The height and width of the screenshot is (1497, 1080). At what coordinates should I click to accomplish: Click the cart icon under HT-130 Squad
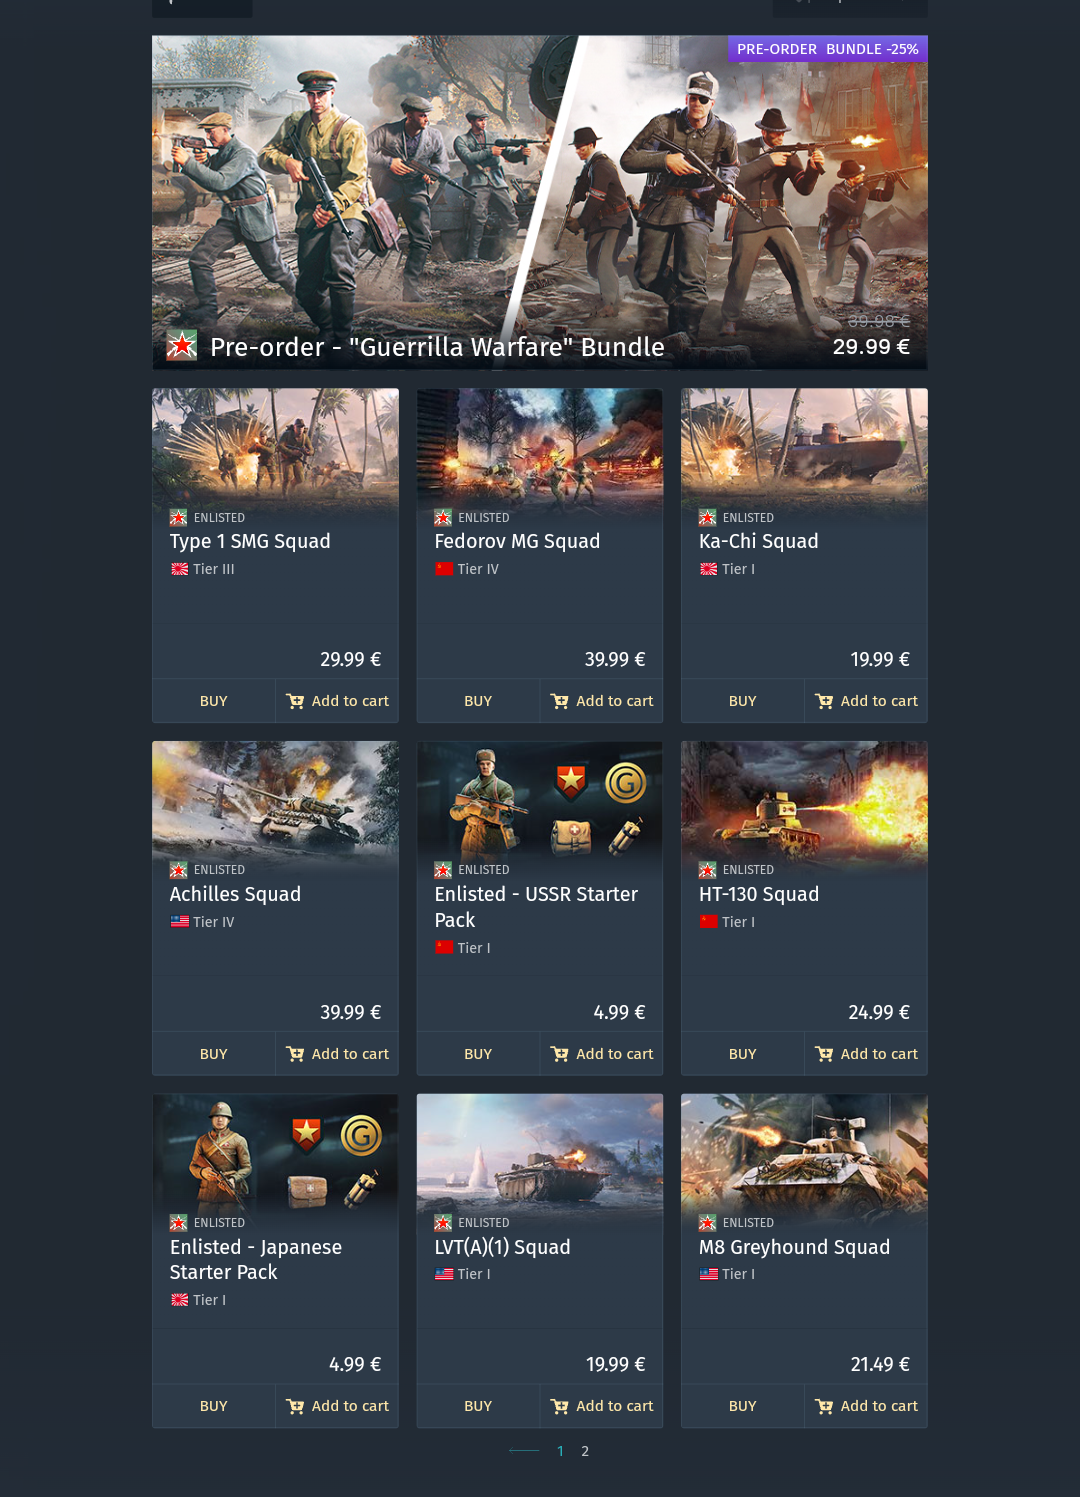click(x=824, y=1054)
